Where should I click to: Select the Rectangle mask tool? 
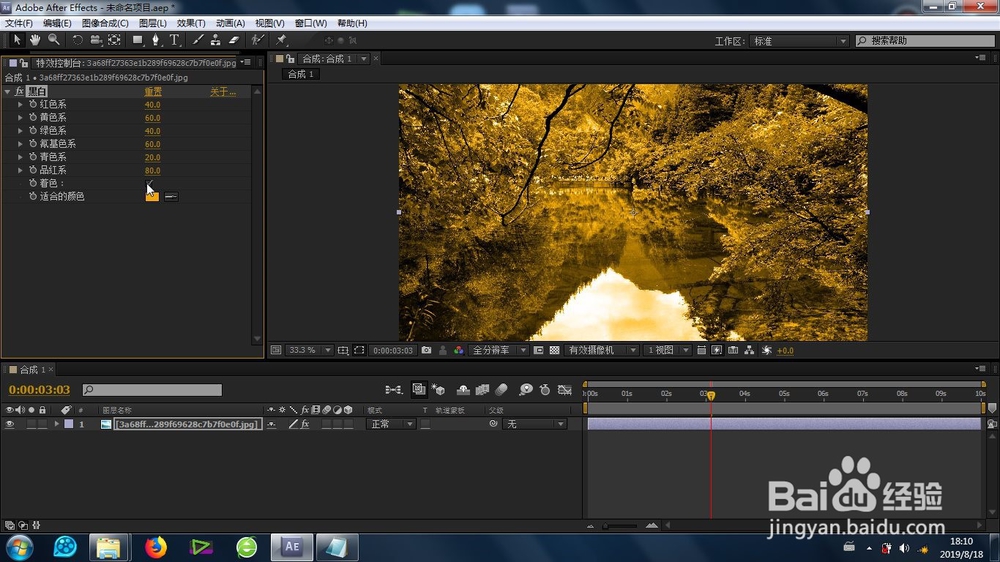click(137, 40)
